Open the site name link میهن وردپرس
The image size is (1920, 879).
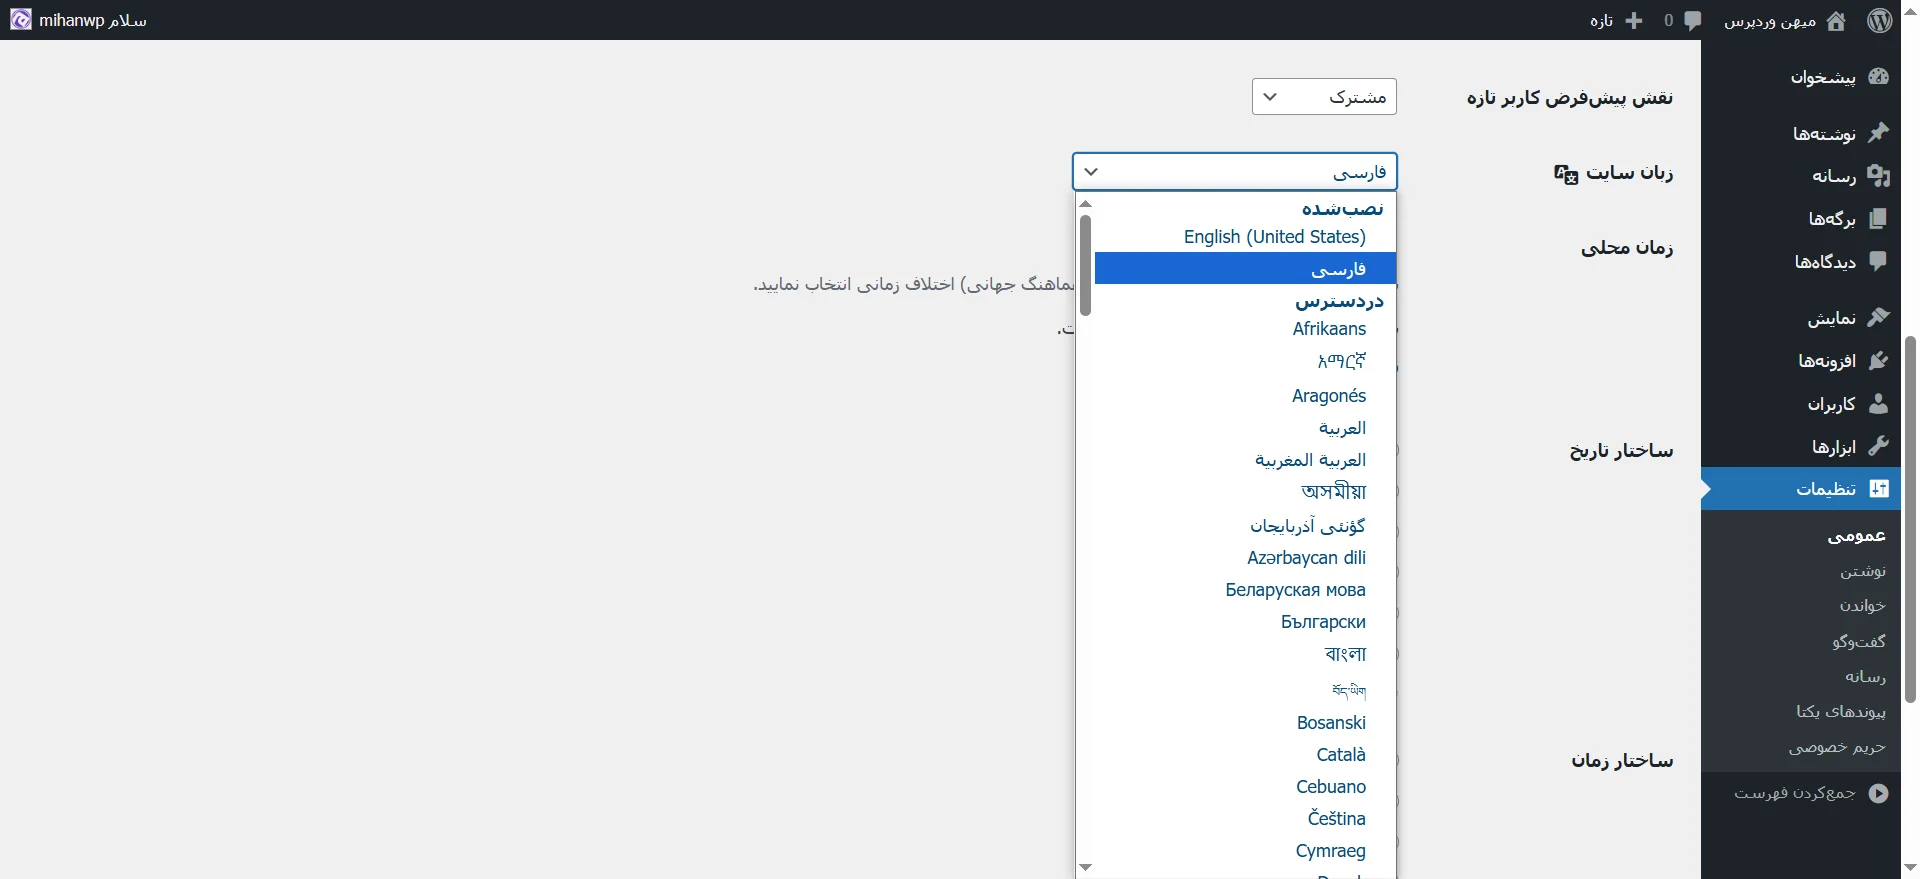point(1770,21)
